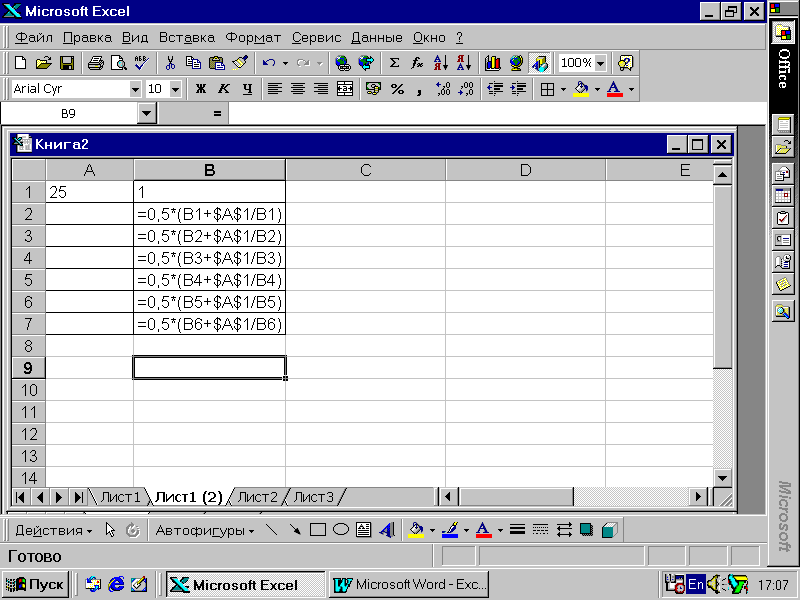Copy selection with the Copy icon

pos(193,63)
